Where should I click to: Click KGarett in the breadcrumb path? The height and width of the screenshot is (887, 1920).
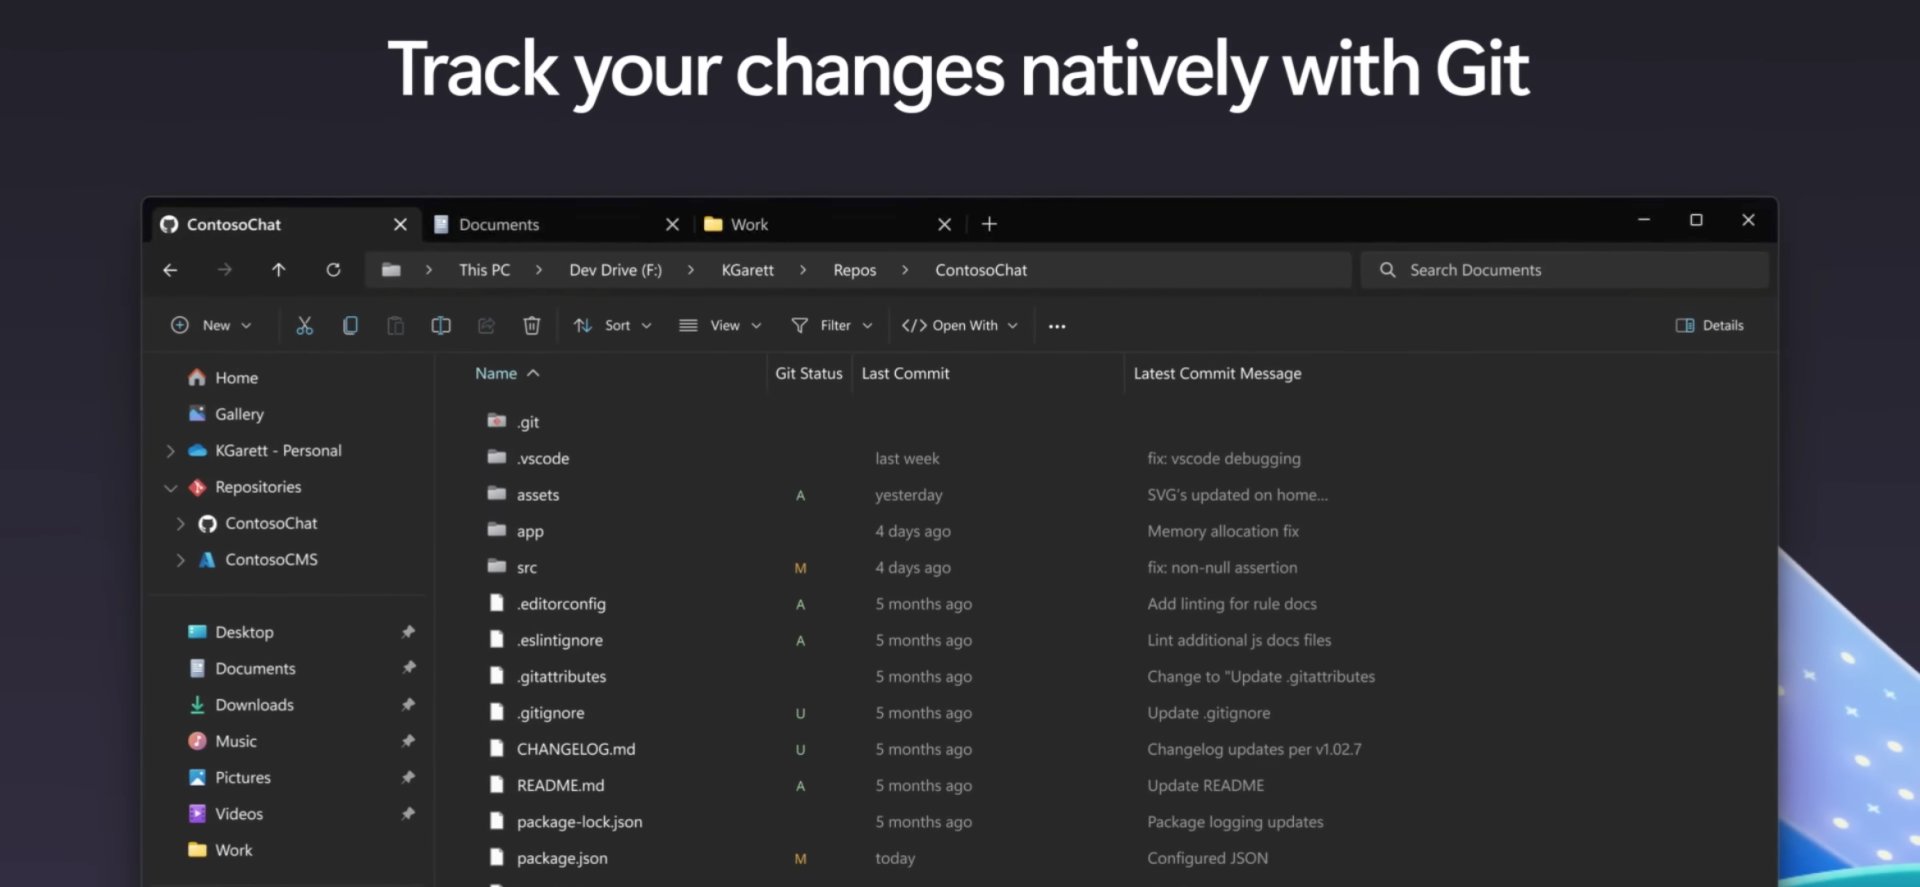(x=747, y=270)
